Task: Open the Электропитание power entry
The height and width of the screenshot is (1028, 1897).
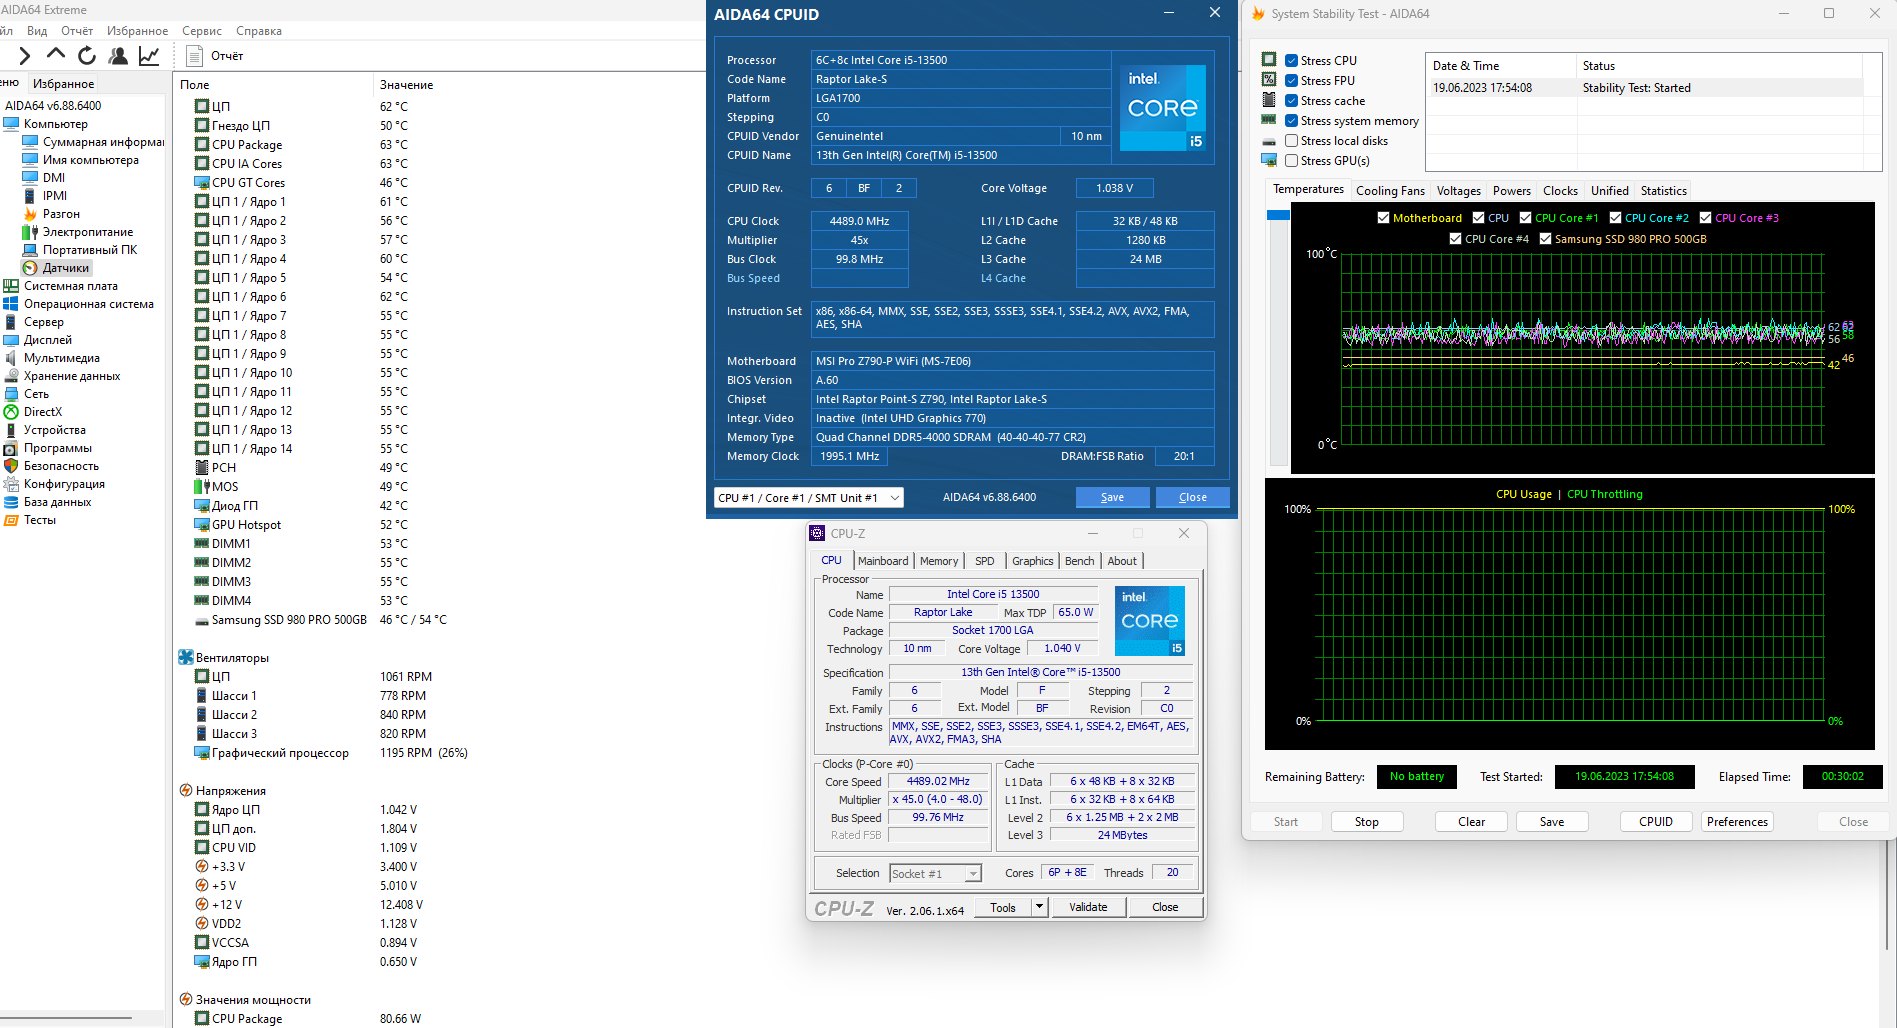Action: pos(88,232)
